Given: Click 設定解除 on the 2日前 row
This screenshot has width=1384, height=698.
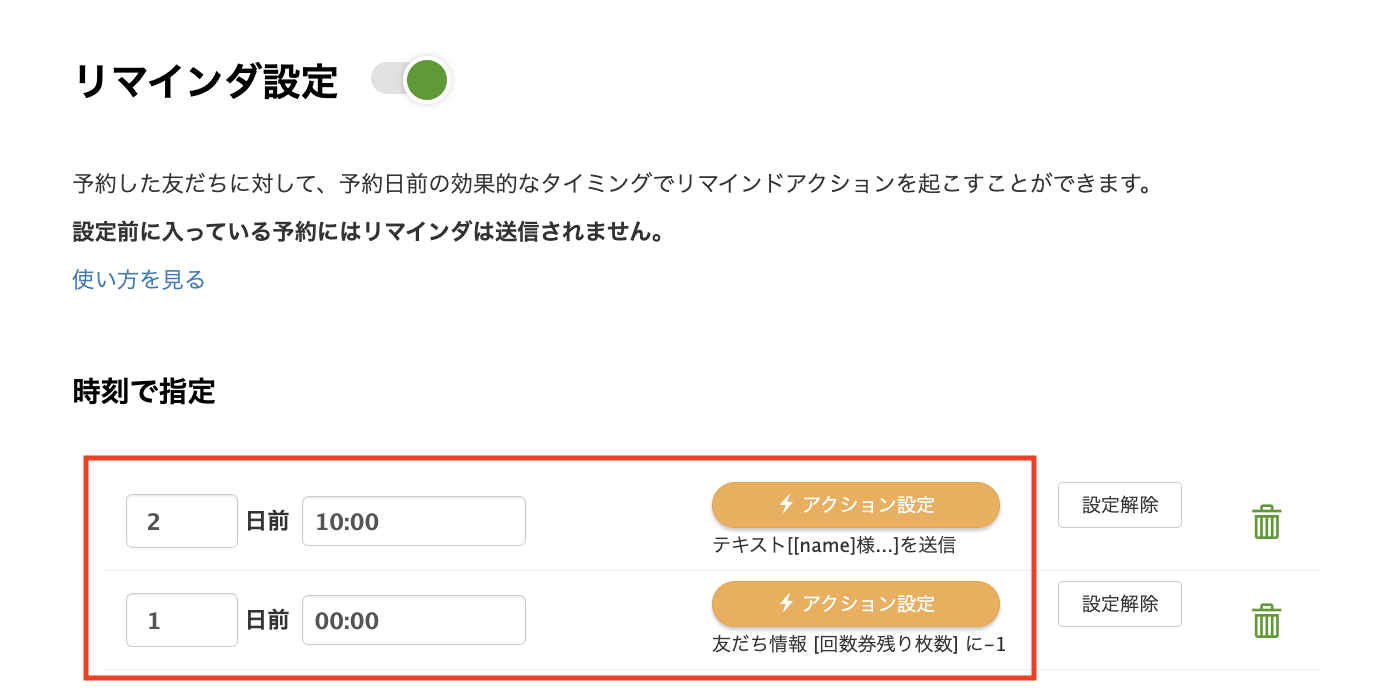Looking at the screenshot, I should point(1119,505).
